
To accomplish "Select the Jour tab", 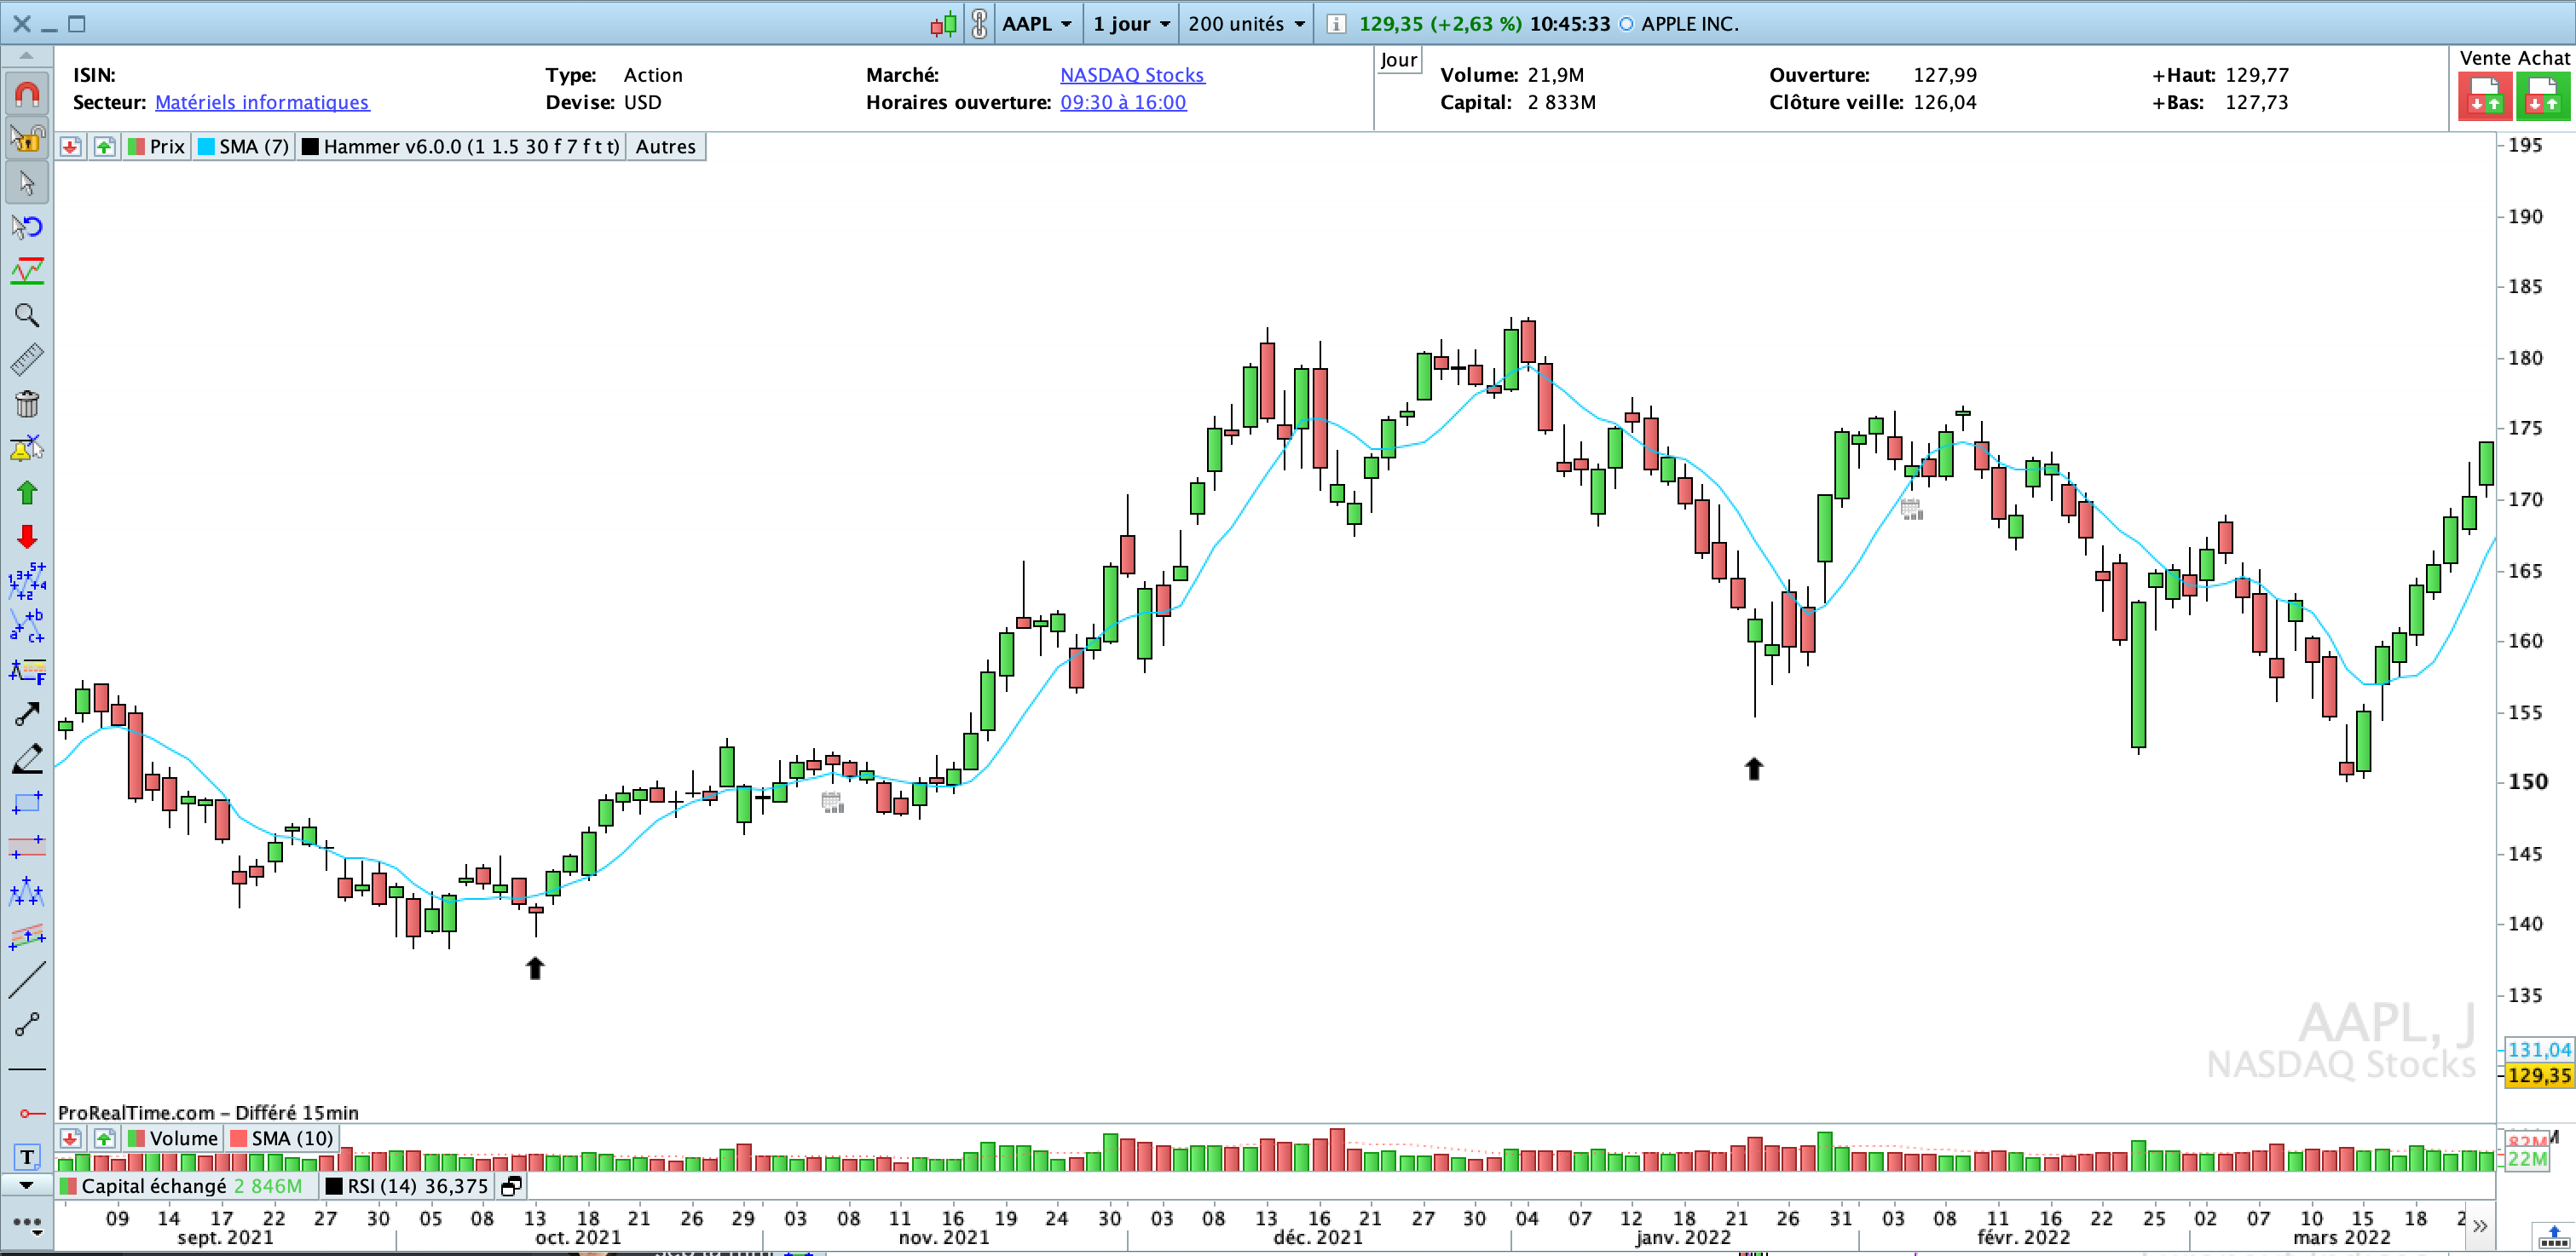I will (x=1398, y=60).
